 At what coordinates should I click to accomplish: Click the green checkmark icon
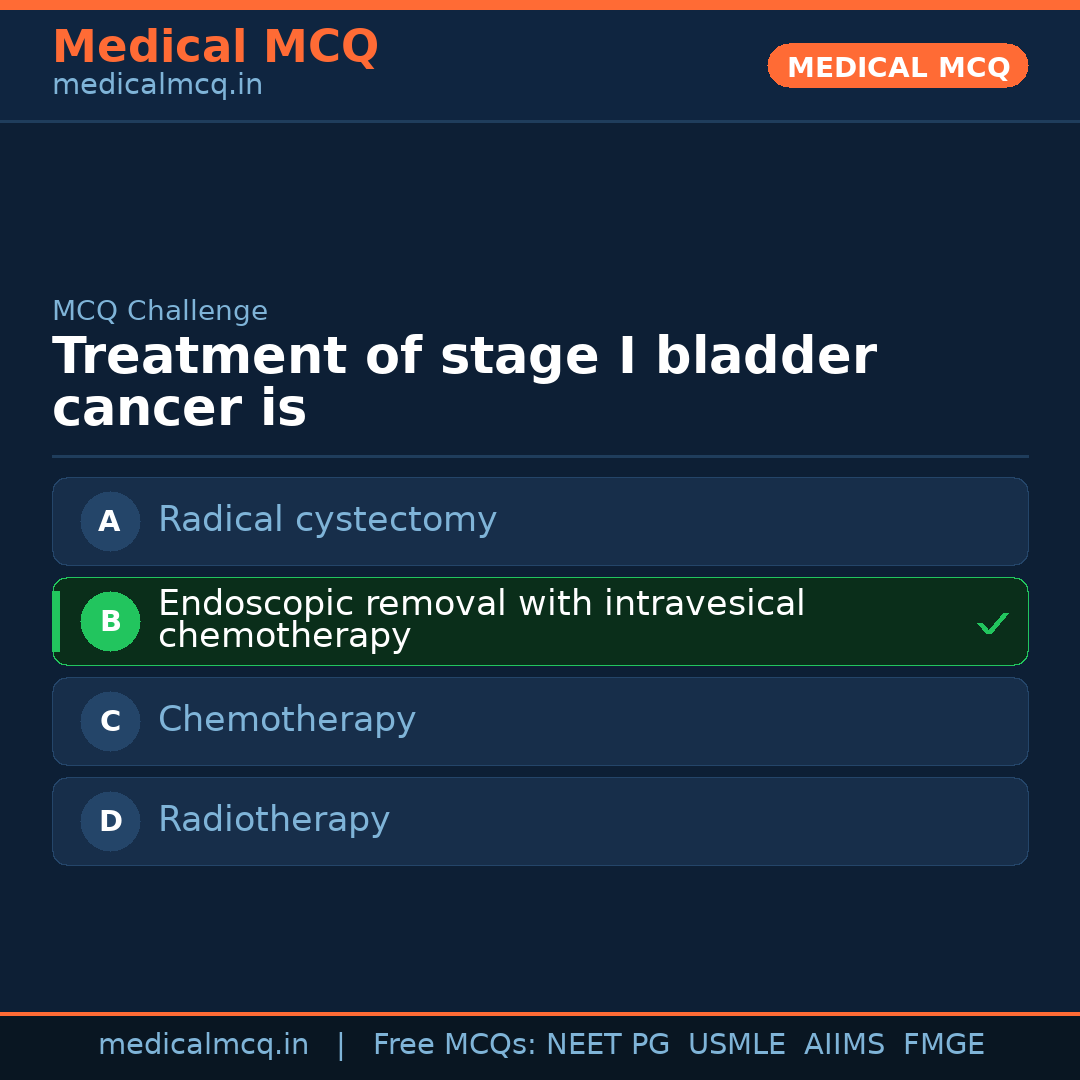pos(992,624)
